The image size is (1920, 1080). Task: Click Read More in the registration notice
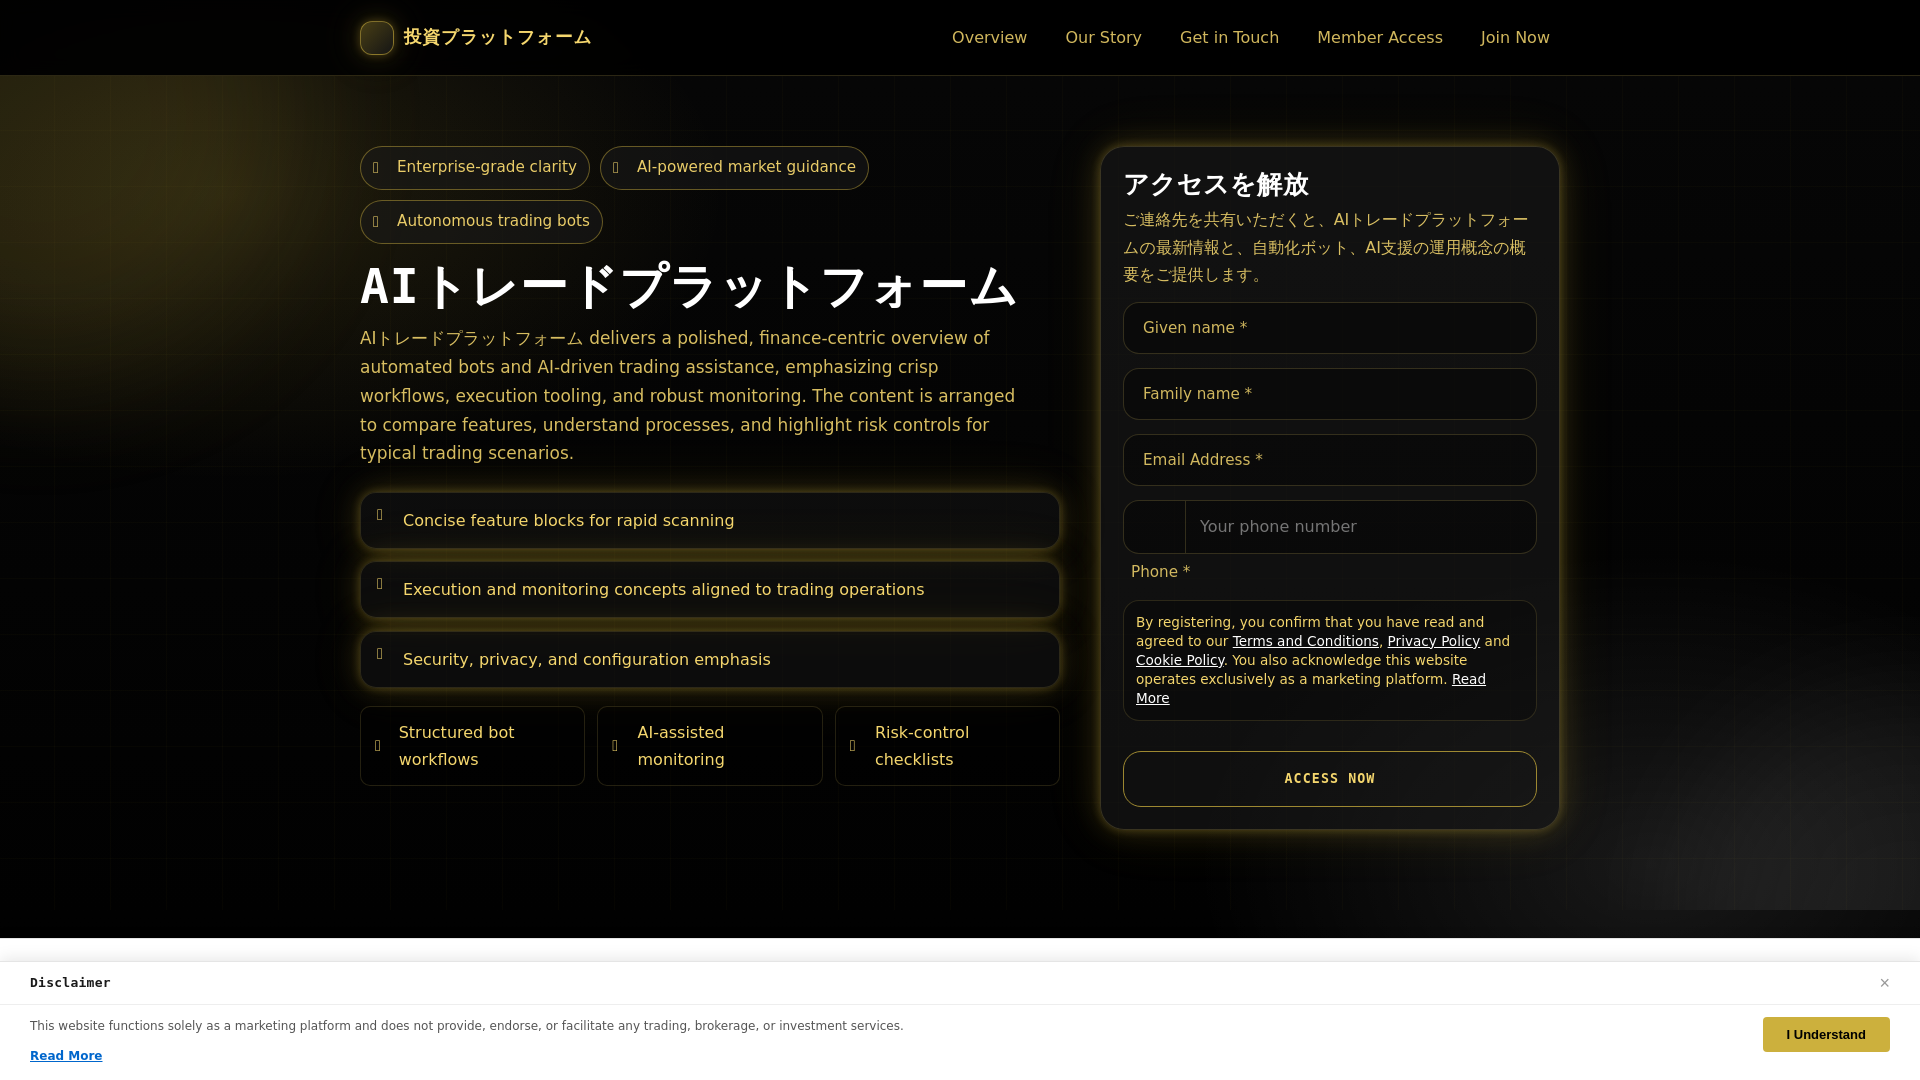pos(1468,679)
